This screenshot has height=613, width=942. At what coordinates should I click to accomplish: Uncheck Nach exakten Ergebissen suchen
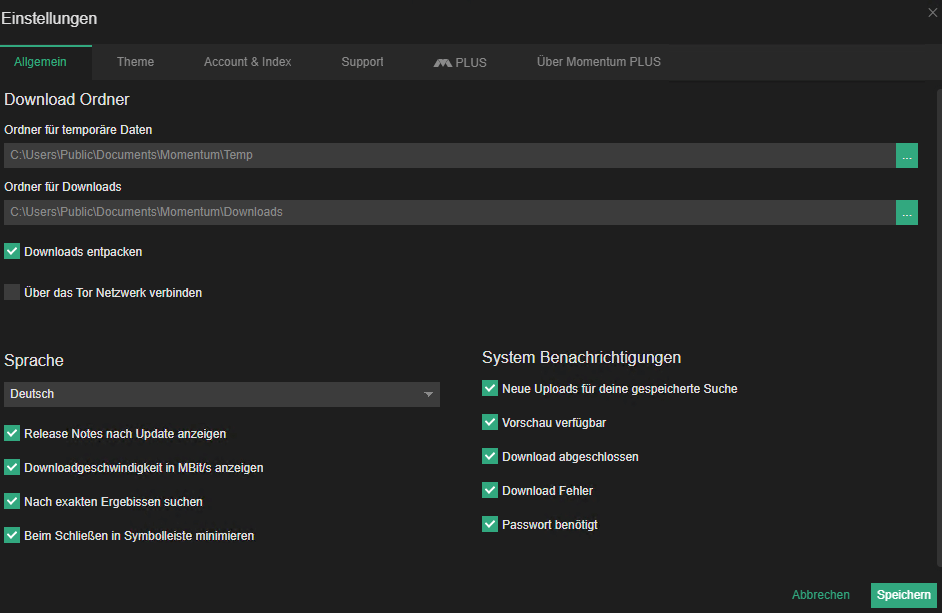click(11, 501)
